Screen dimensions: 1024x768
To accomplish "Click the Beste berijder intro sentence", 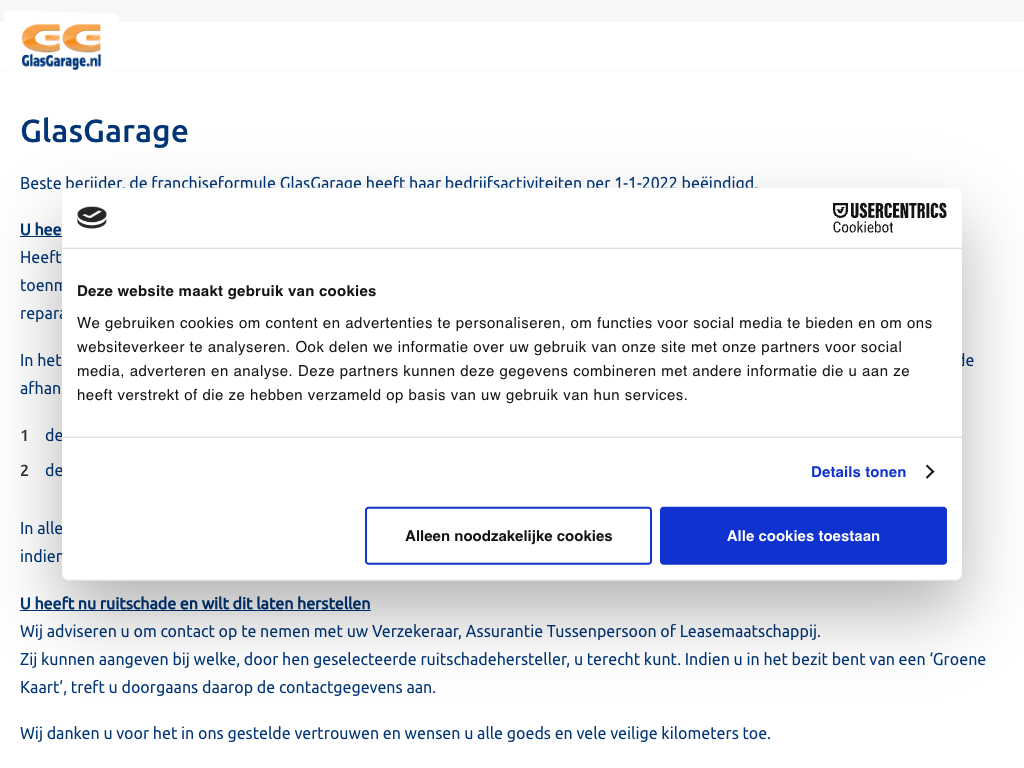I will [x=388, y=183].
